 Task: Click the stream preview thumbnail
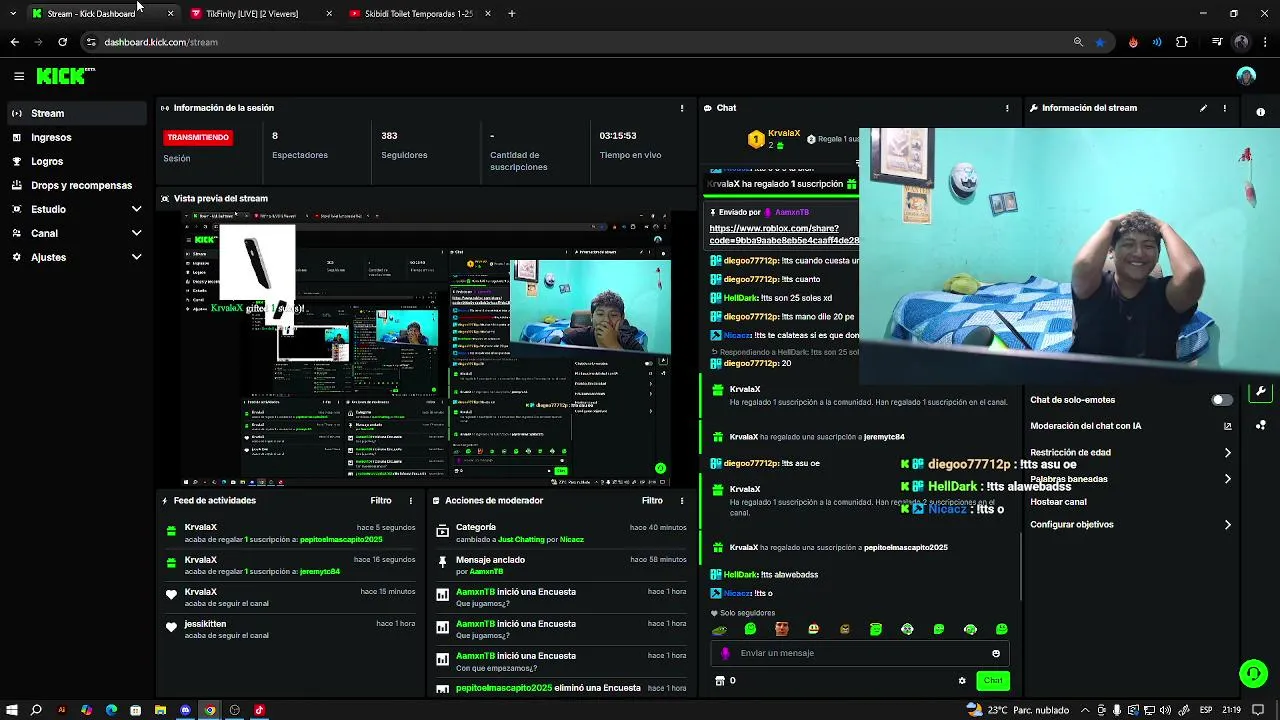pos(426,348)
